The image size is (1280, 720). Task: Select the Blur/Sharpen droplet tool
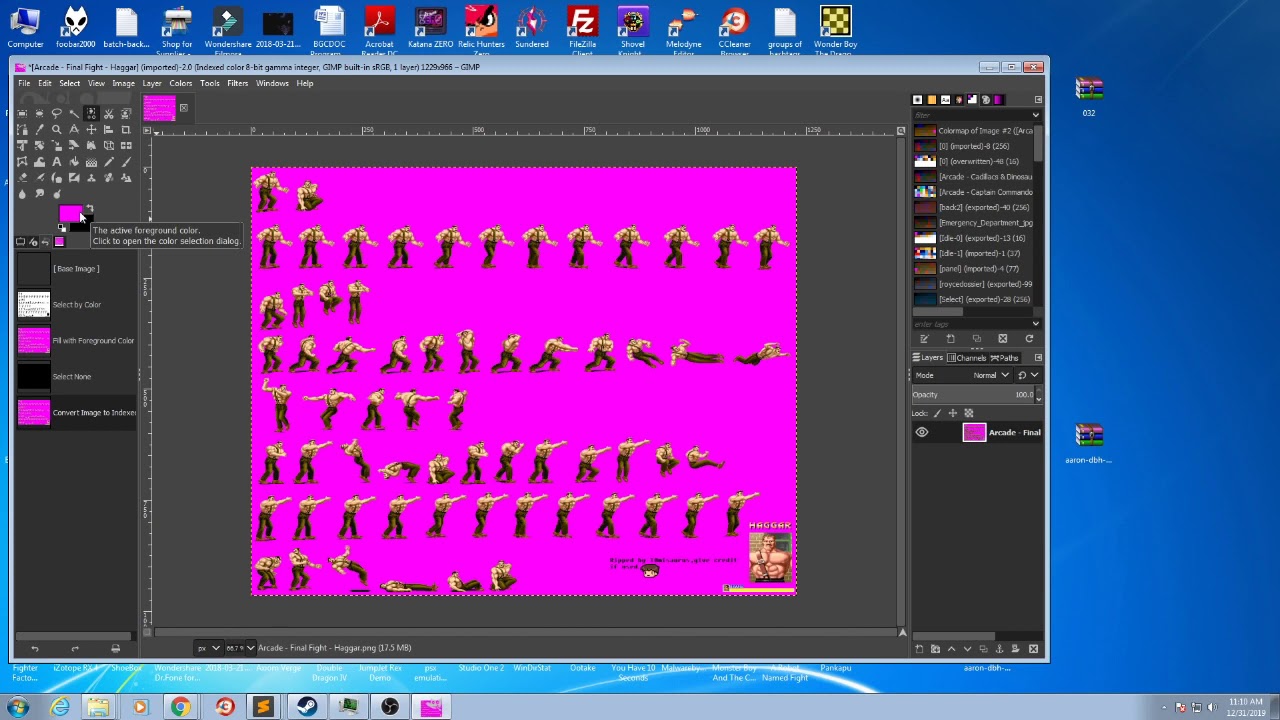[x=22, y=194]
